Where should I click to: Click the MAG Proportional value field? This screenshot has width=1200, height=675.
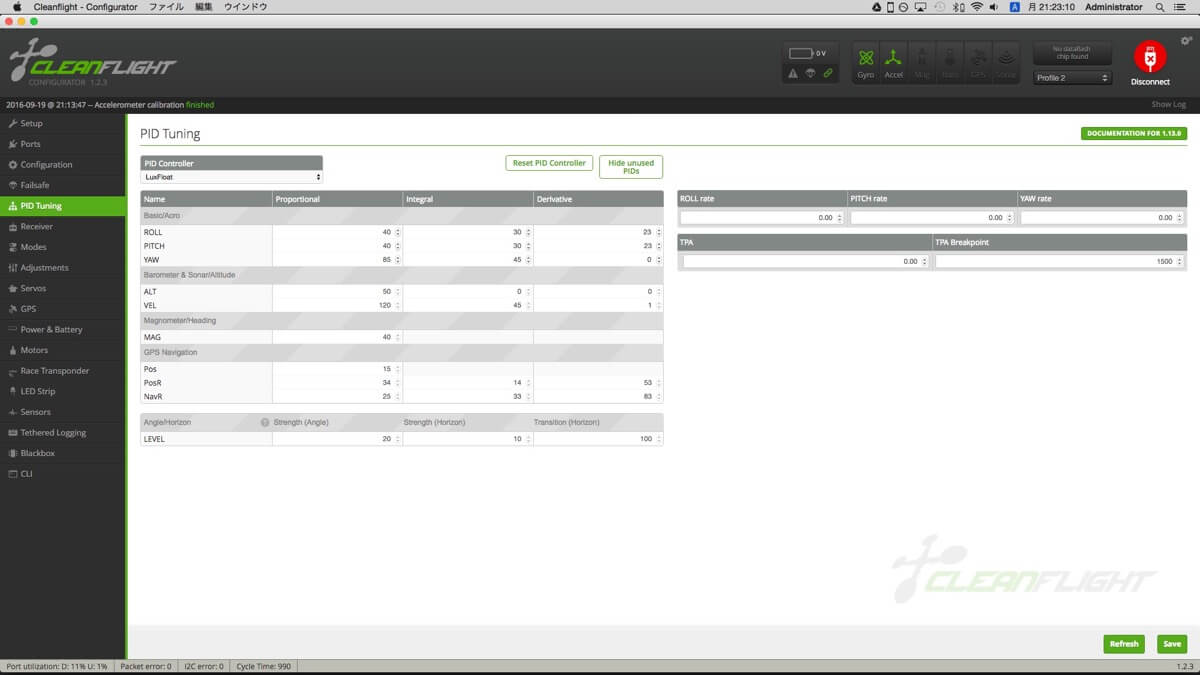click(337, 337)
